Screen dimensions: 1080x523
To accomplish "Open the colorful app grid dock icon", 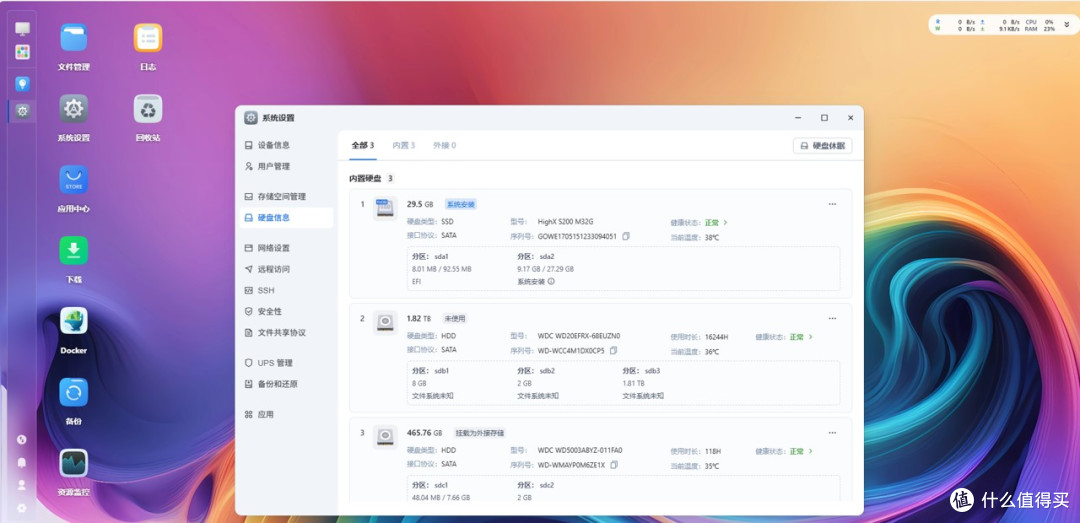I will coord(23,52).
